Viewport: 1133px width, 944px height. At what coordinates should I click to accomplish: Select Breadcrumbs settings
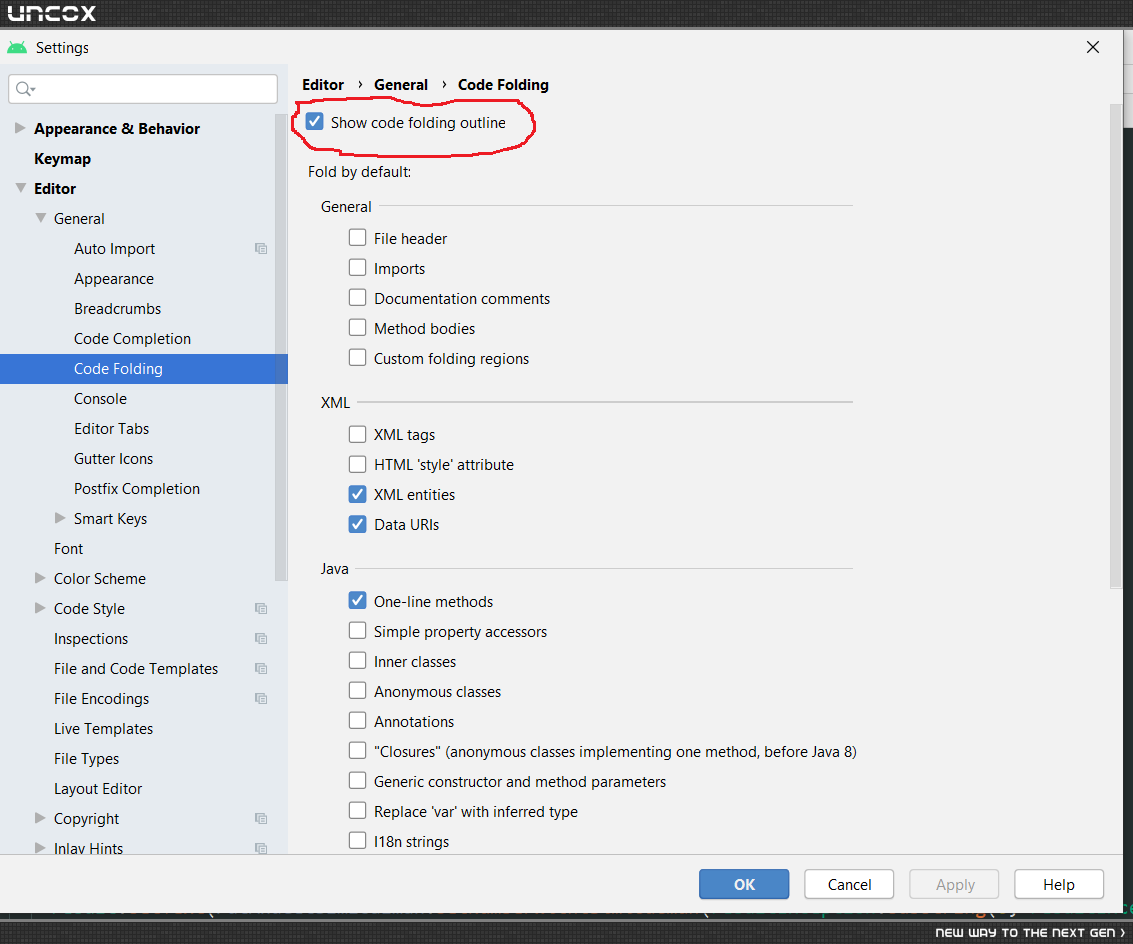click(117, 309)
